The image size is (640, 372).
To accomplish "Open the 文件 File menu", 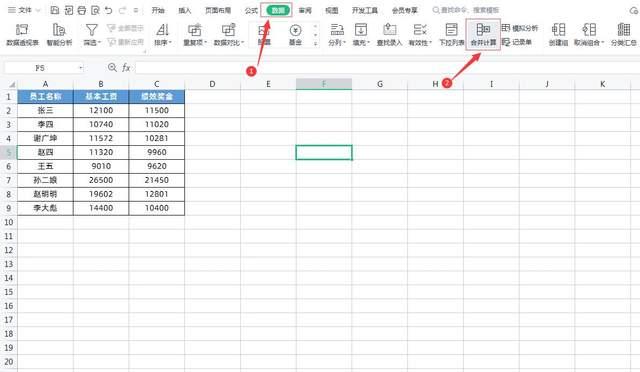I will coord(24,10).
